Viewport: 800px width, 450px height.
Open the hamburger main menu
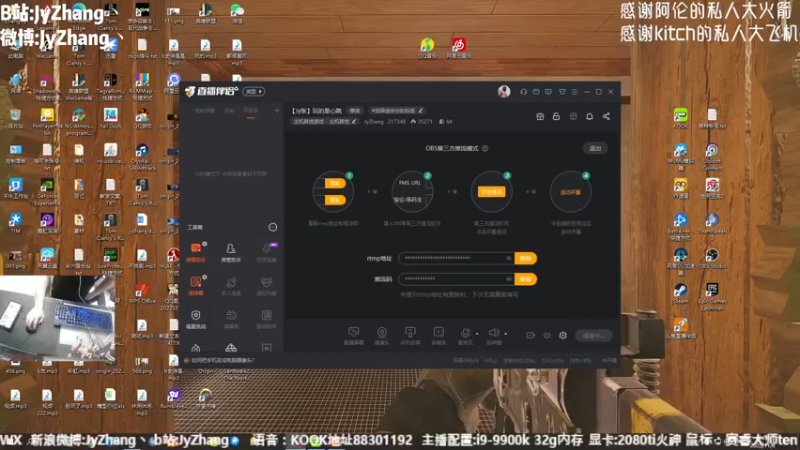(x=574, y=92)
